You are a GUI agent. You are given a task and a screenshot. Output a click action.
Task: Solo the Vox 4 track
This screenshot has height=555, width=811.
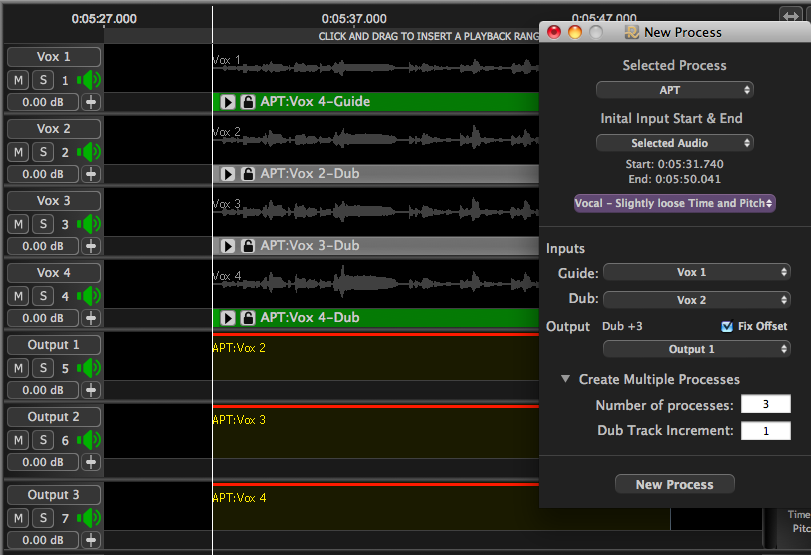click(43, 296)
